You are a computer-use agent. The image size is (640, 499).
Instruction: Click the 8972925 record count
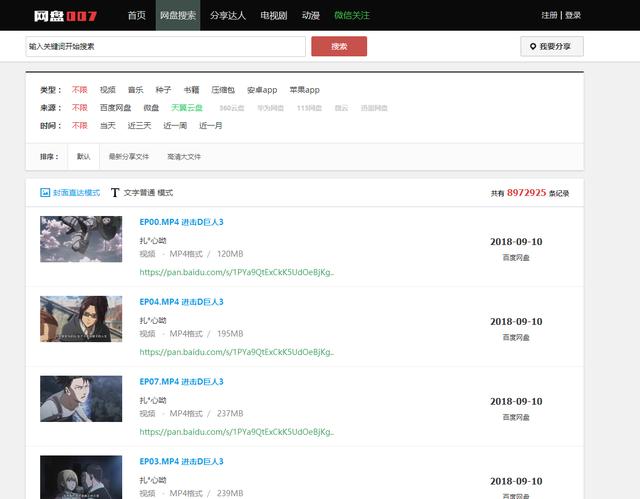click(527, 193)
